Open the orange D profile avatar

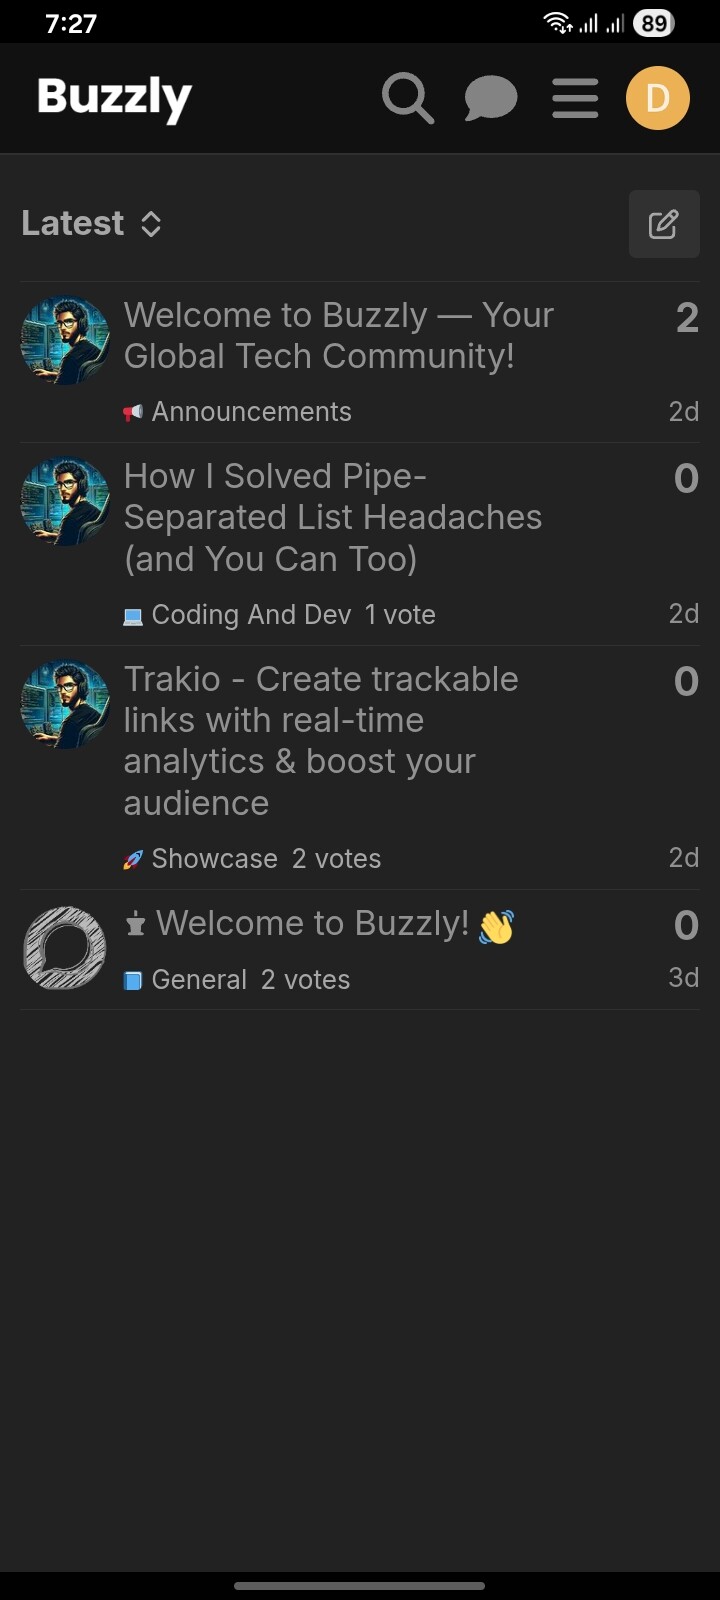657,98
